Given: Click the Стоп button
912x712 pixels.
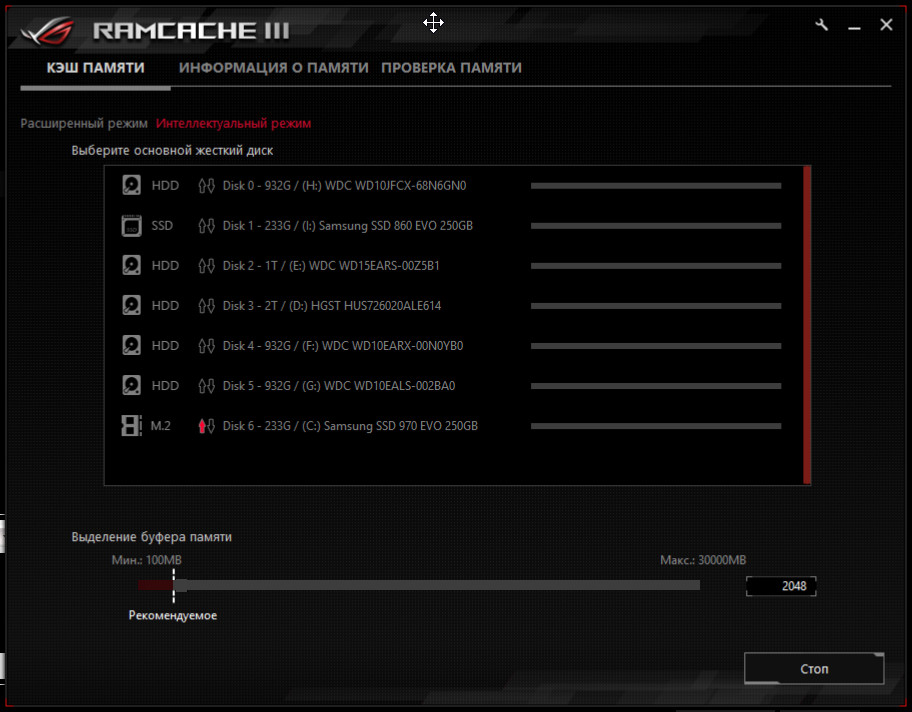Looking at the screenshot, I should [814, 669].
